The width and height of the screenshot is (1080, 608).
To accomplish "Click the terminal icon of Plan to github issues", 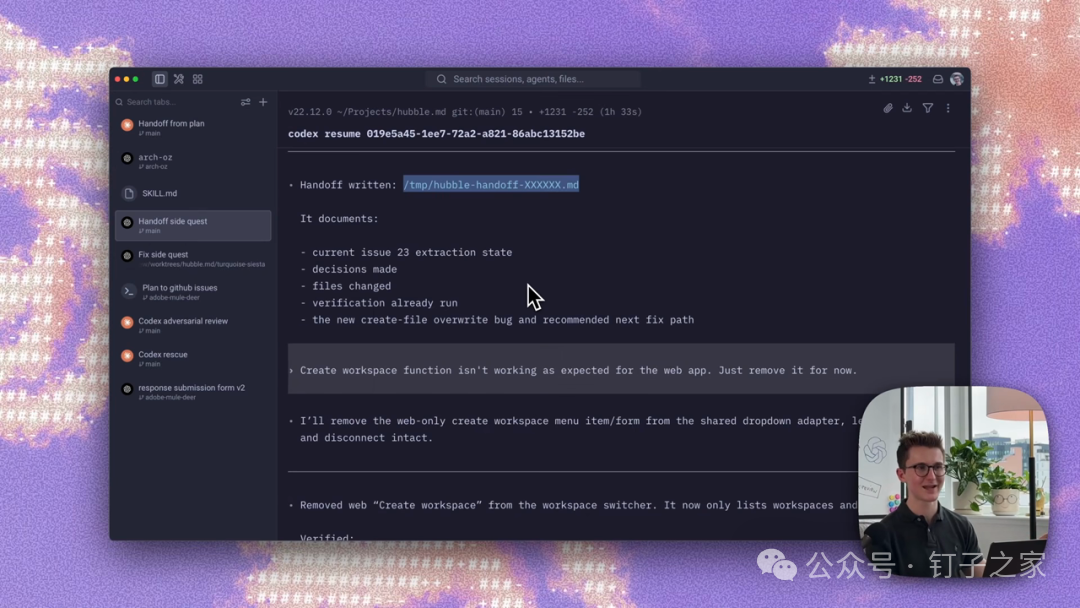I will [128, 292].
